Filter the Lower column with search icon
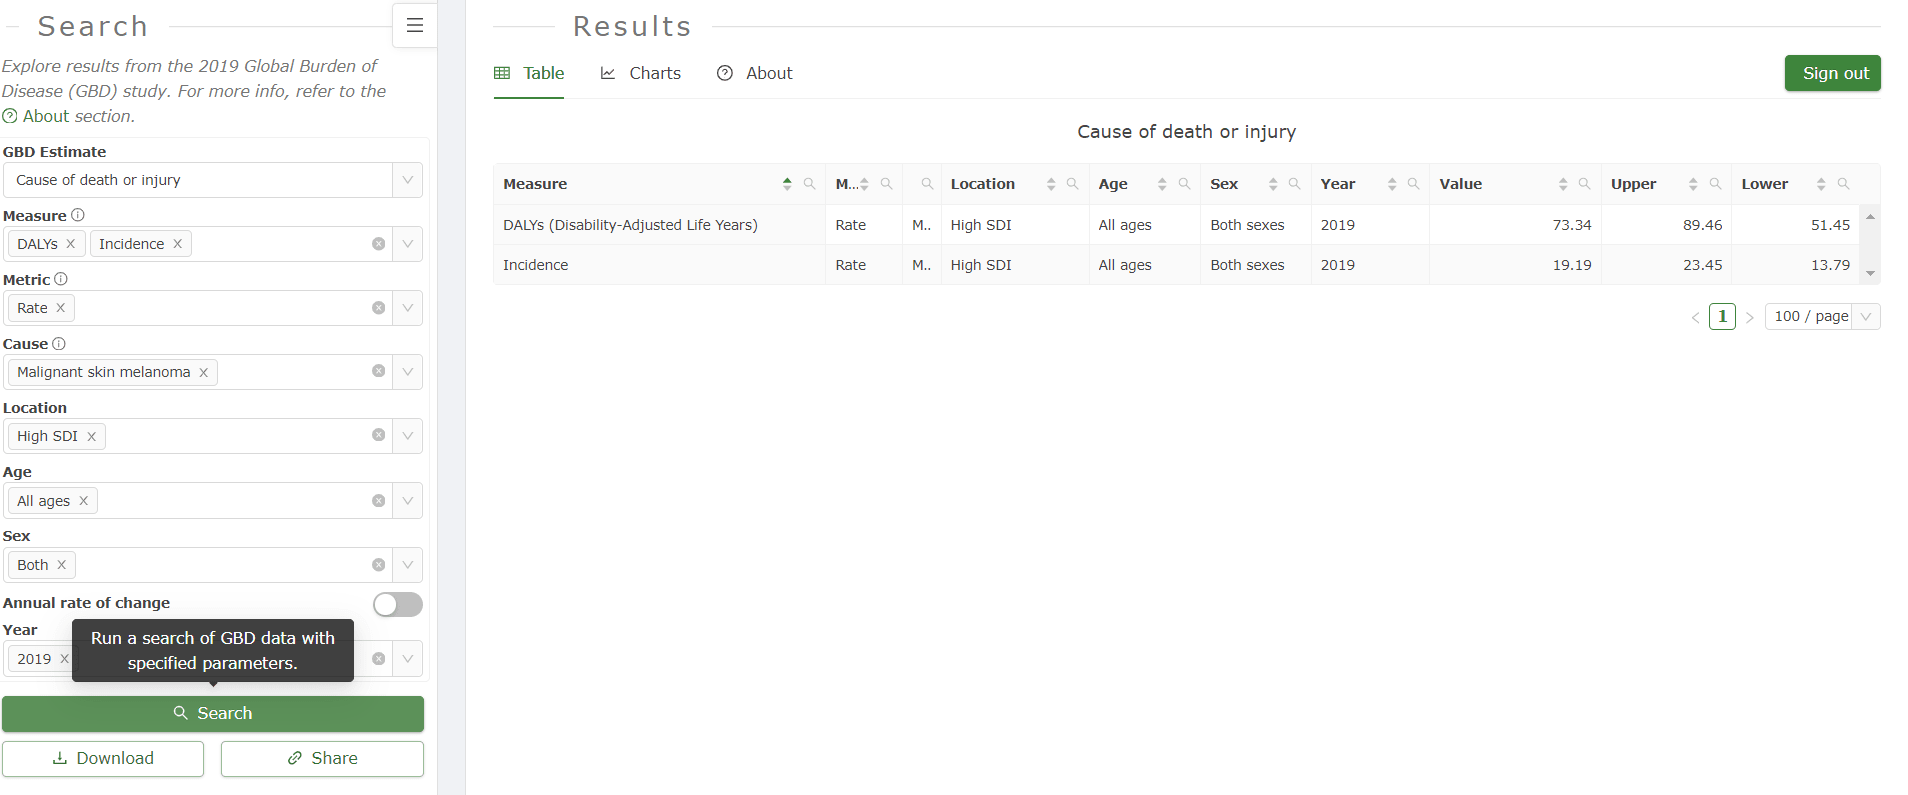The image size is (1908, 795). pyautogui.click(x=1844, y=184)
